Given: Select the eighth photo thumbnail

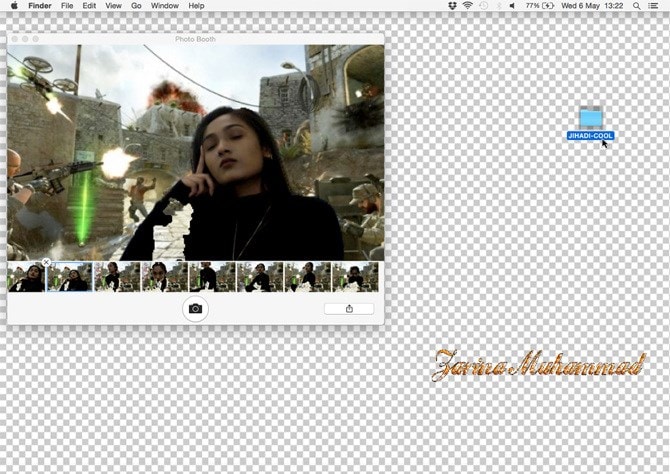Looking at the screenshot, I should (x=355, y=277).
